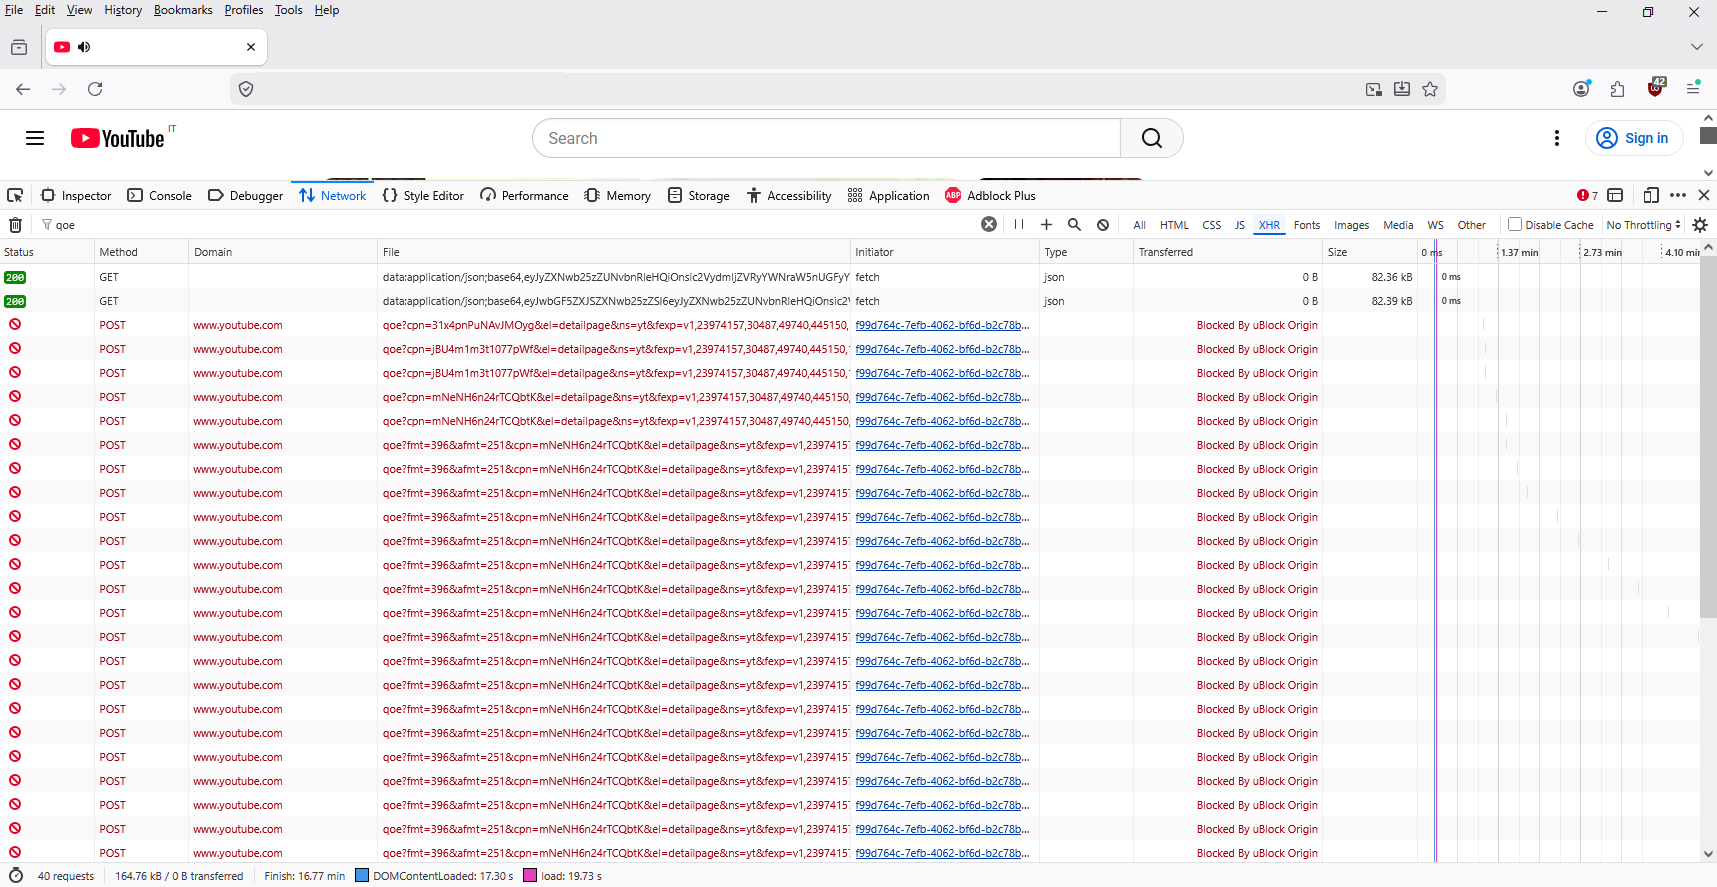The width and height of the screenshot is (1717, 887).
Task: Close the developer tools panel
Action: (1704, 195)
